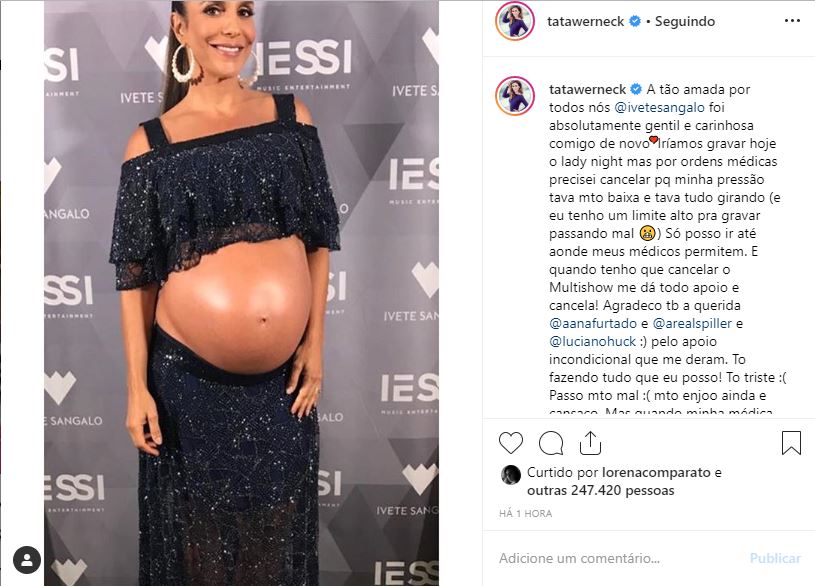Screen dimensions: 815x586
Task: Focus the Adicione um comentário field
Action: pos(619,558)
